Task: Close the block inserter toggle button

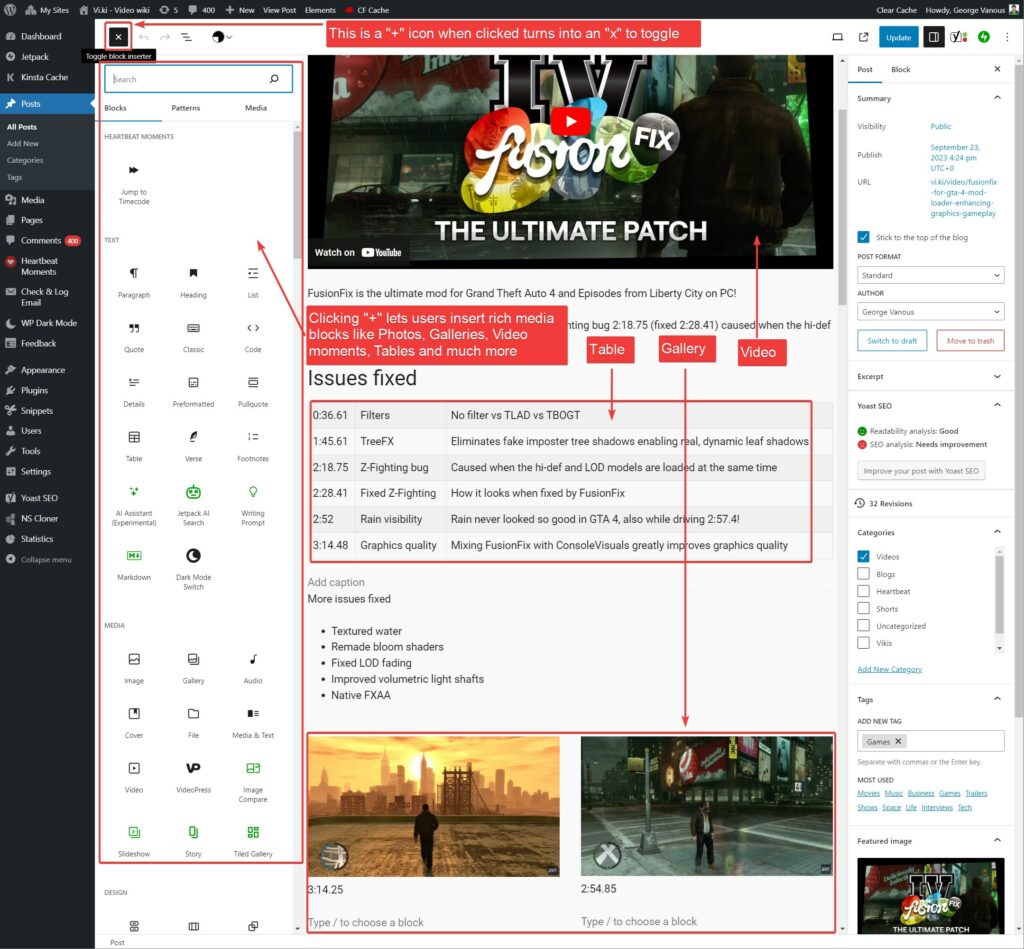Action: [118, 37]
